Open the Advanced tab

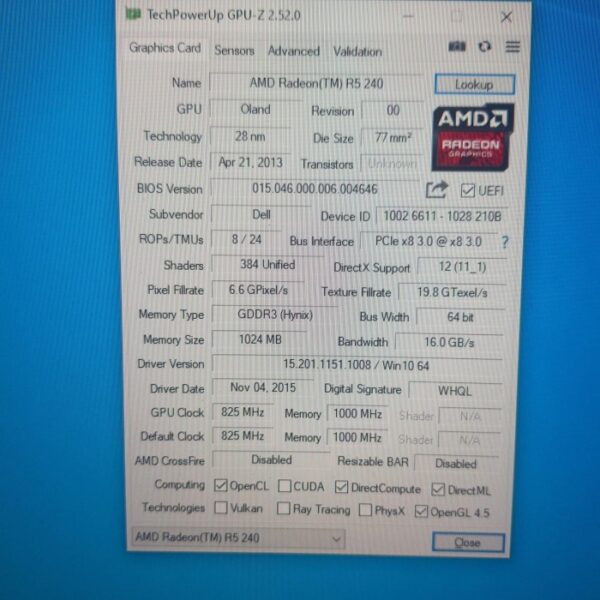(x=293, y=51)
